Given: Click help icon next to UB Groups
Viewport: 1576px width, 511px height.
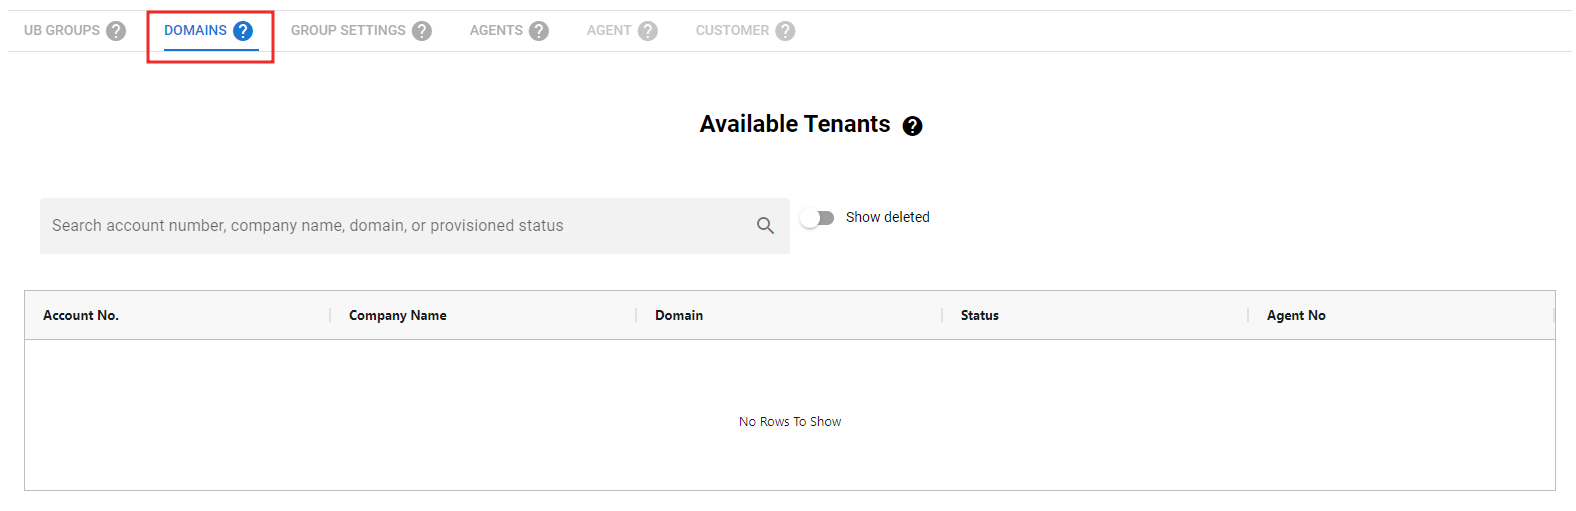Looking at the screenshot, I should point(116,31).
